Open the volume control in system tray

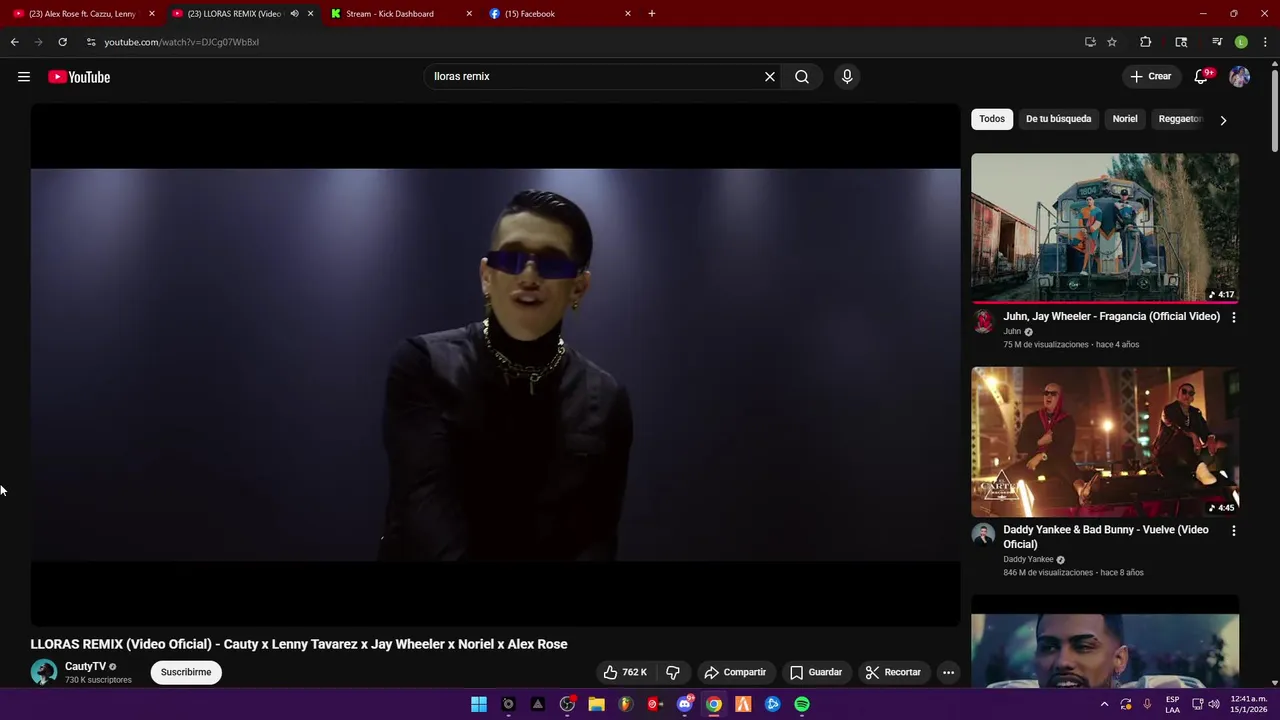(1213, 704)
